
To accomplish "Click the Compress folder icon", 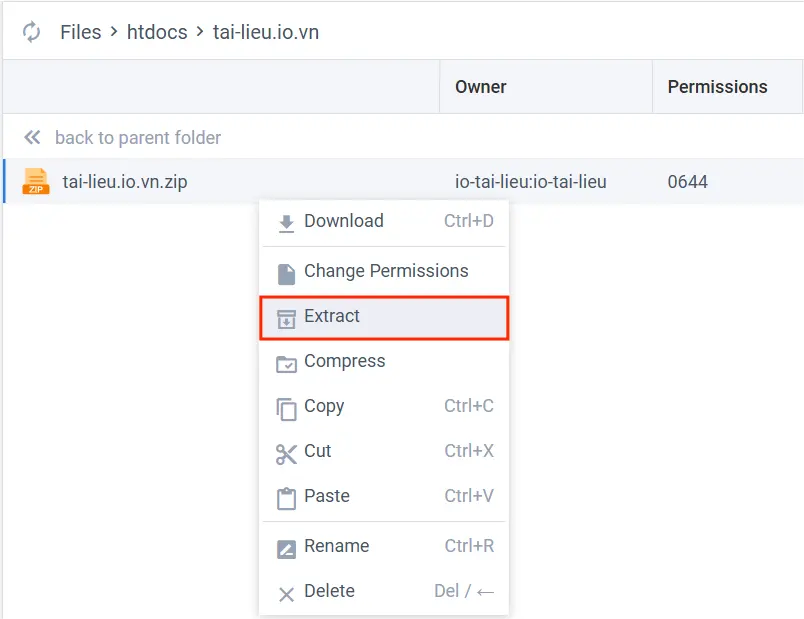I will tap(285, 361).
